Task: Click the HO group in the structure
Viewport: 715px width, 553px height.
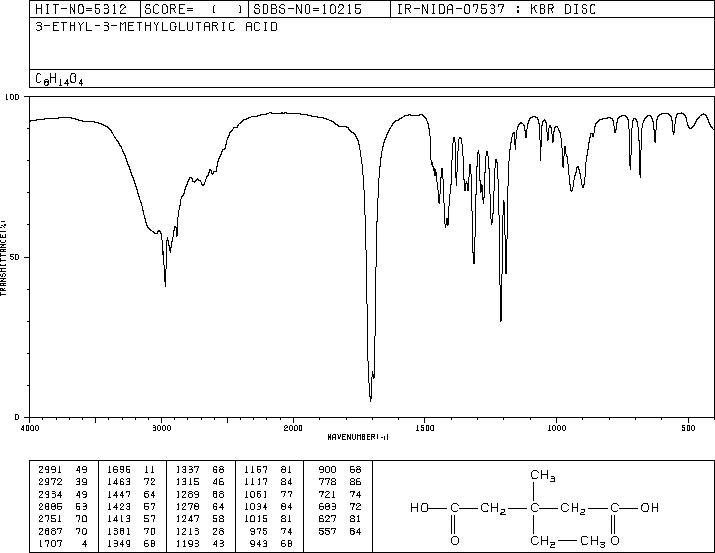Action: (419, 507)
